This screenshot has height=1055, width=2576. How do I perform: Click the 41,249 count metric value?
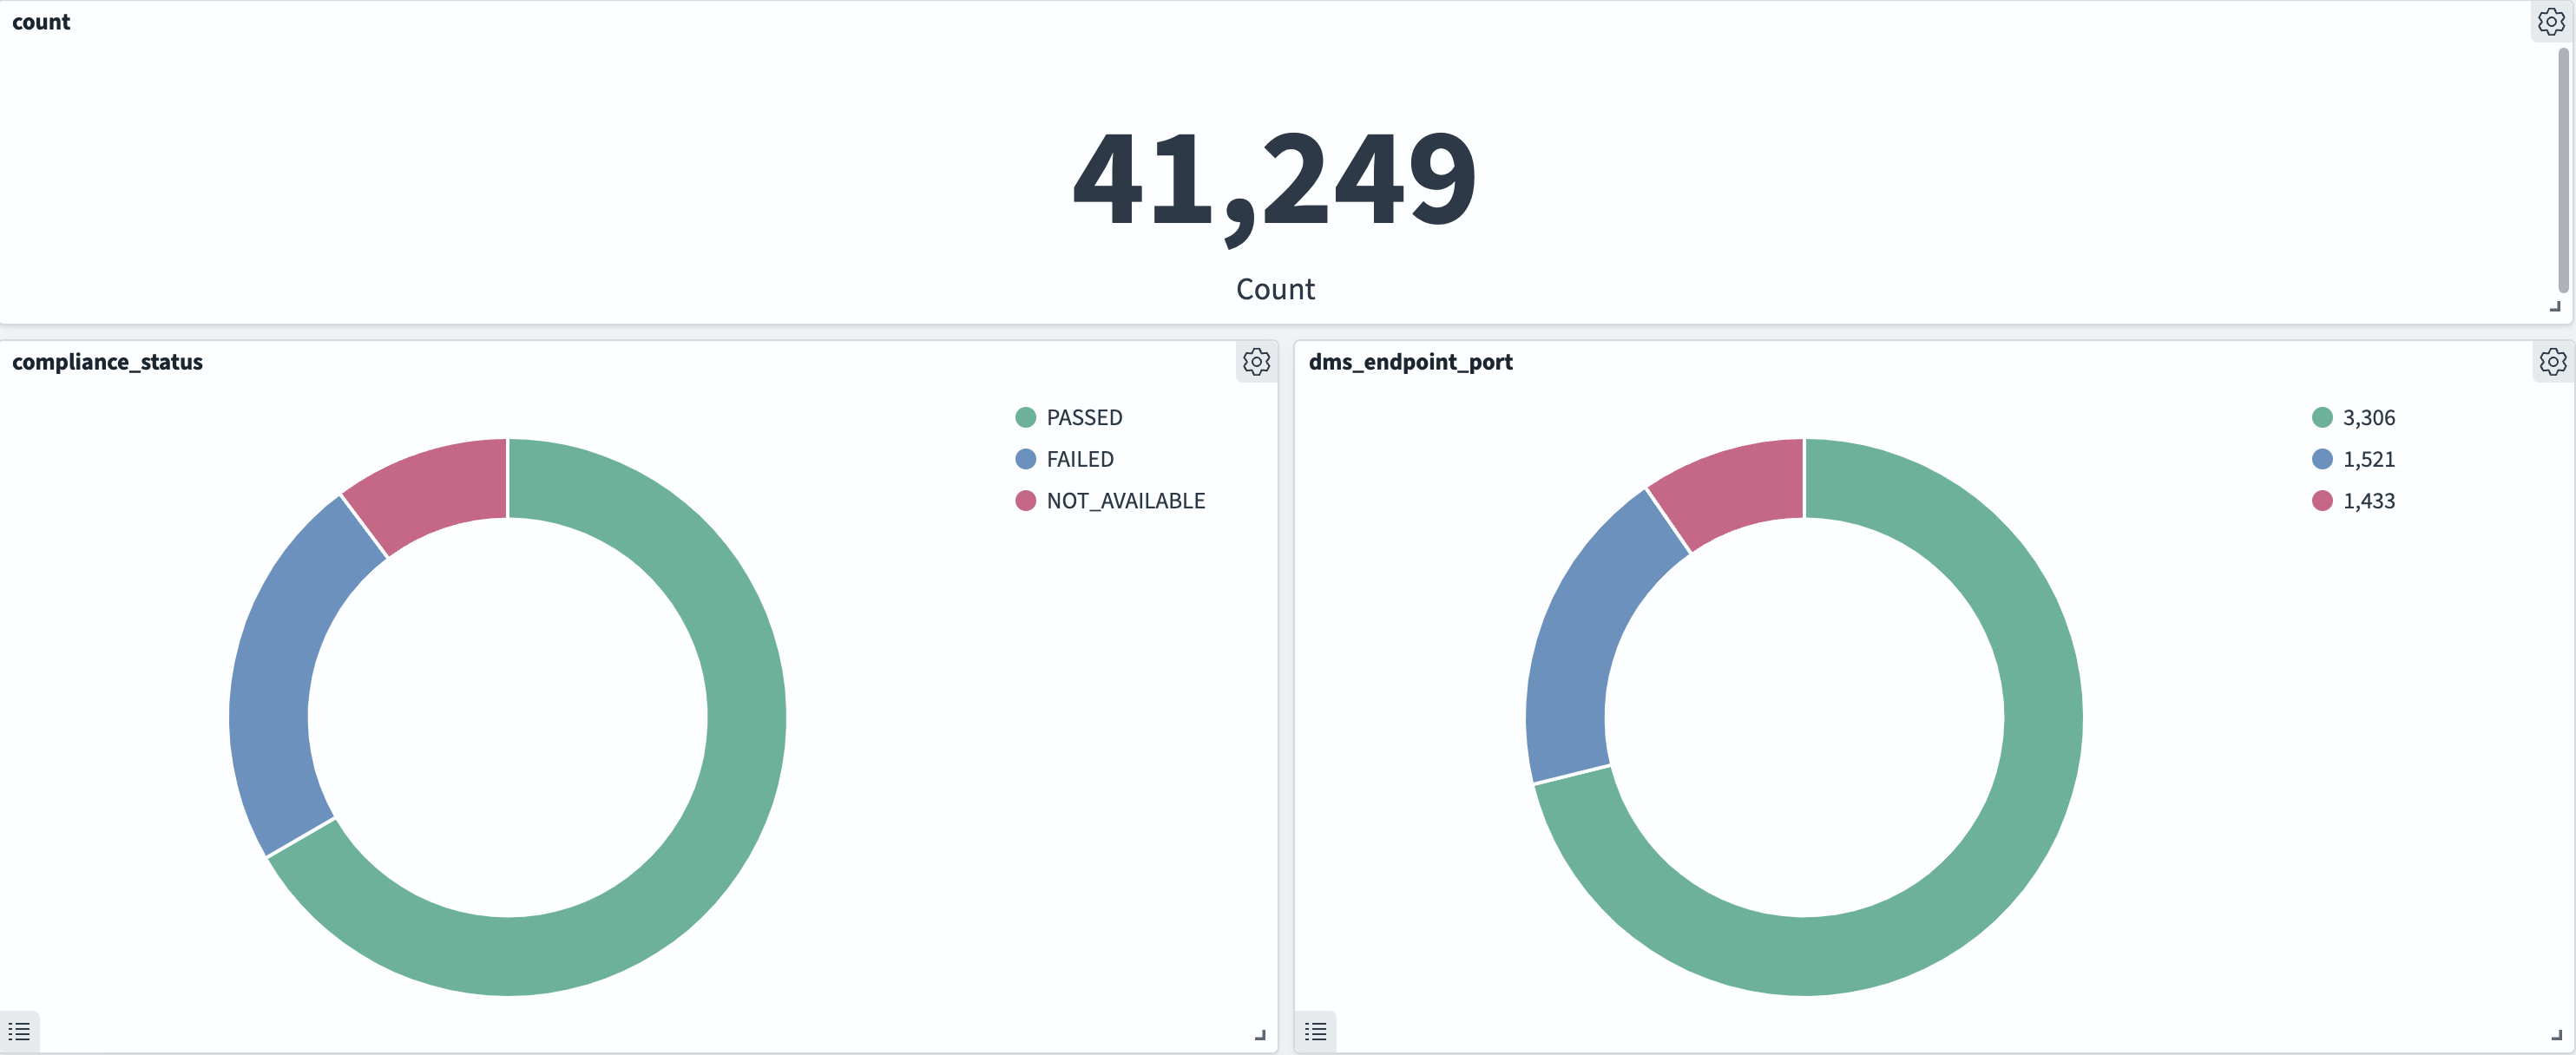[1274, 180]
